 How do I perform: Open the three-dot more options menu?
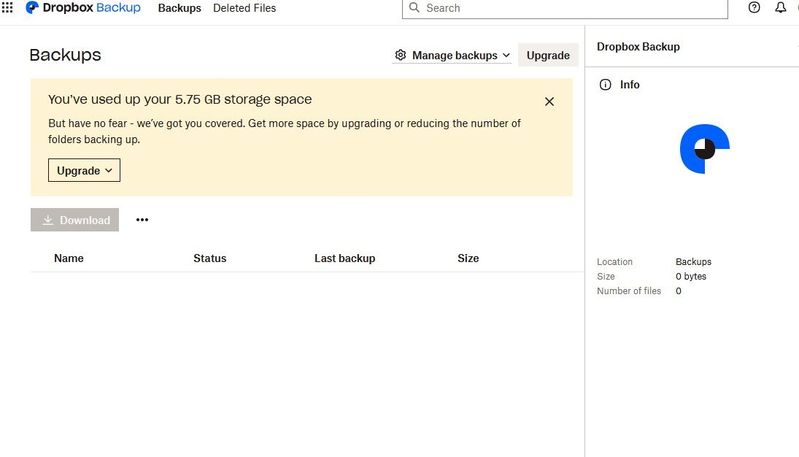tap(142, 220)
